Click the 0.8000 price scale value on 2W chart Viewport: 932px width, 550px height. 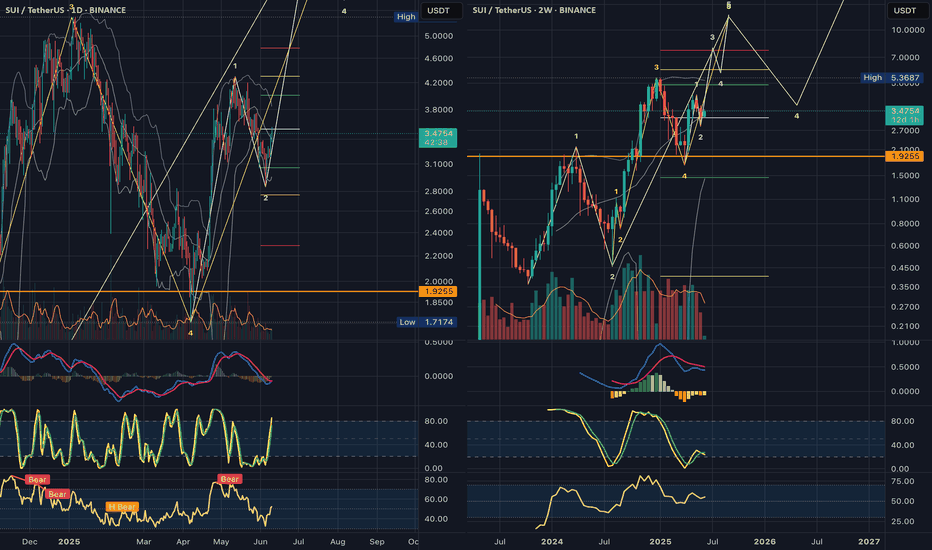[x=905, y=224]
